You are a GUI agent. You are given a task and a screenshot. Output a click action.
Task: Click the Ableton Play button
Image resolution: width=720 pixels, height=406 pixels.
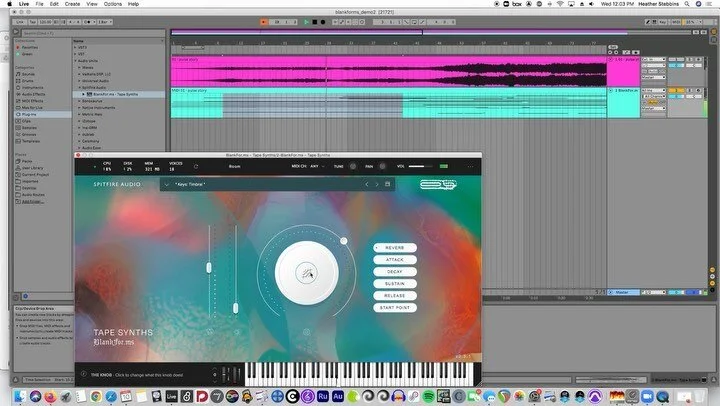(x=306, y=22)
